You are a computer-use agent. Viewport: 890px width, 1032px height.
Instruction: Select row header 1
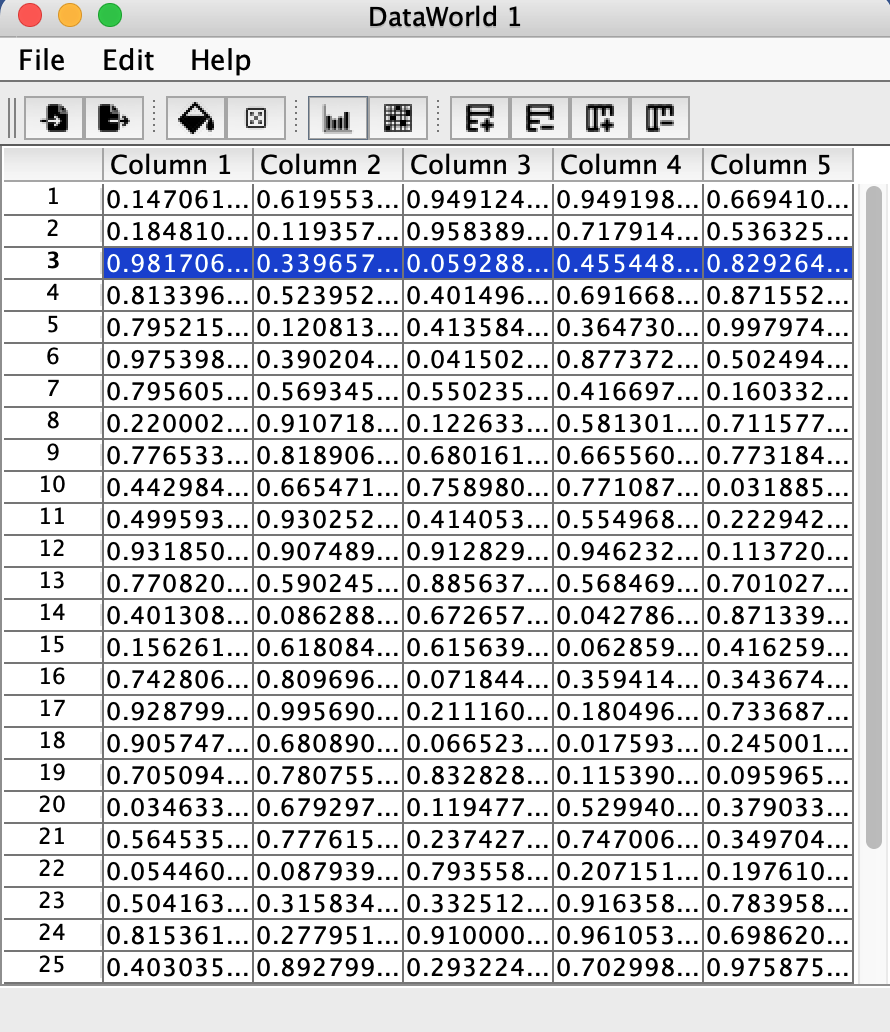point(53,197)
